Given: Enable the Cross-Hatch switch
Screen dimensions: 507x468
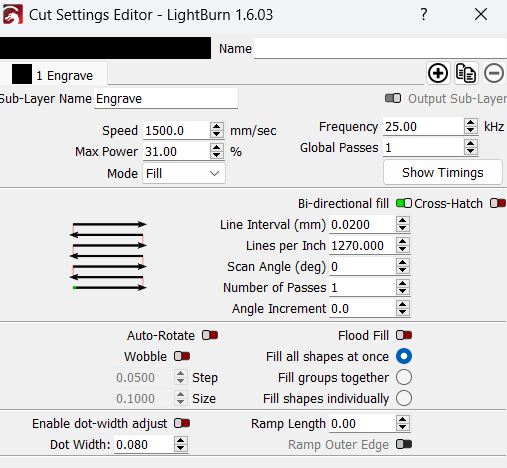Looking at the screenshot, I should (498, 203).
